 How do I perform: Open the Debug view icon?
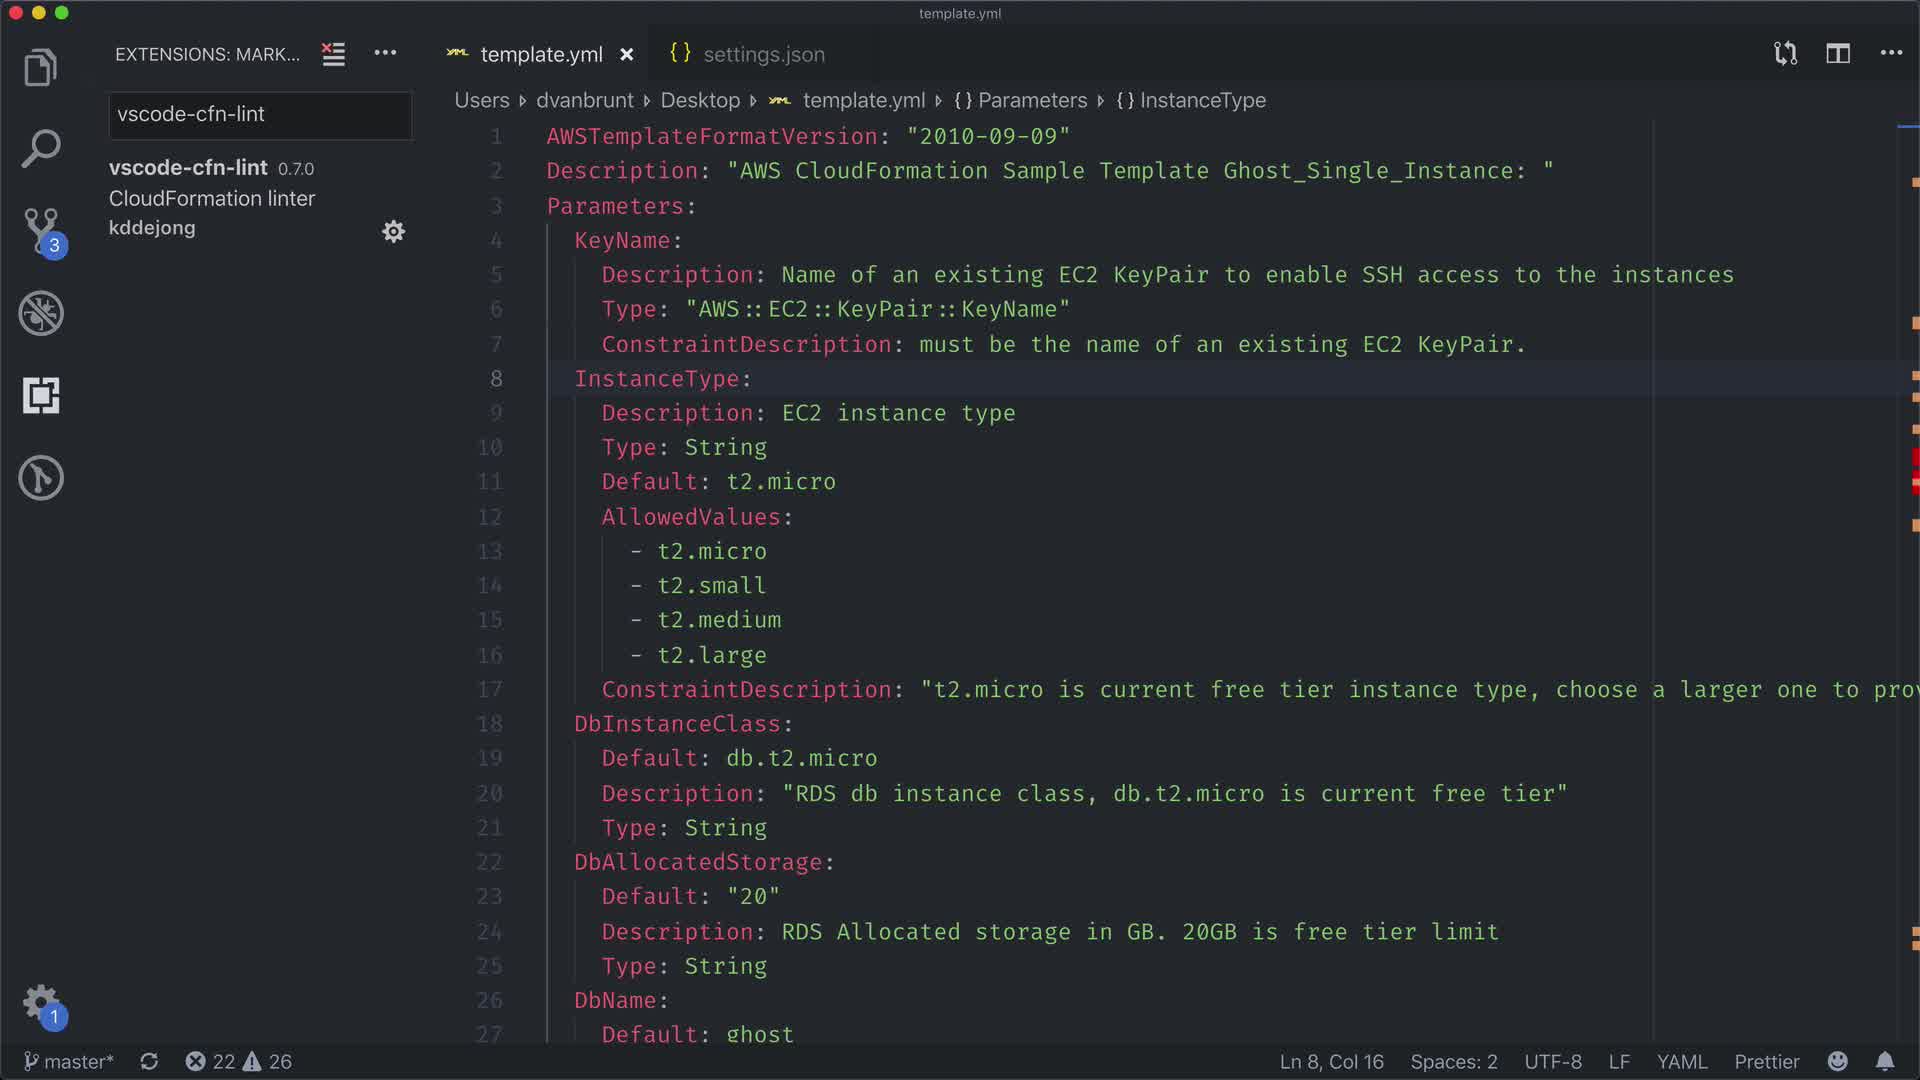tap(41, 313)
